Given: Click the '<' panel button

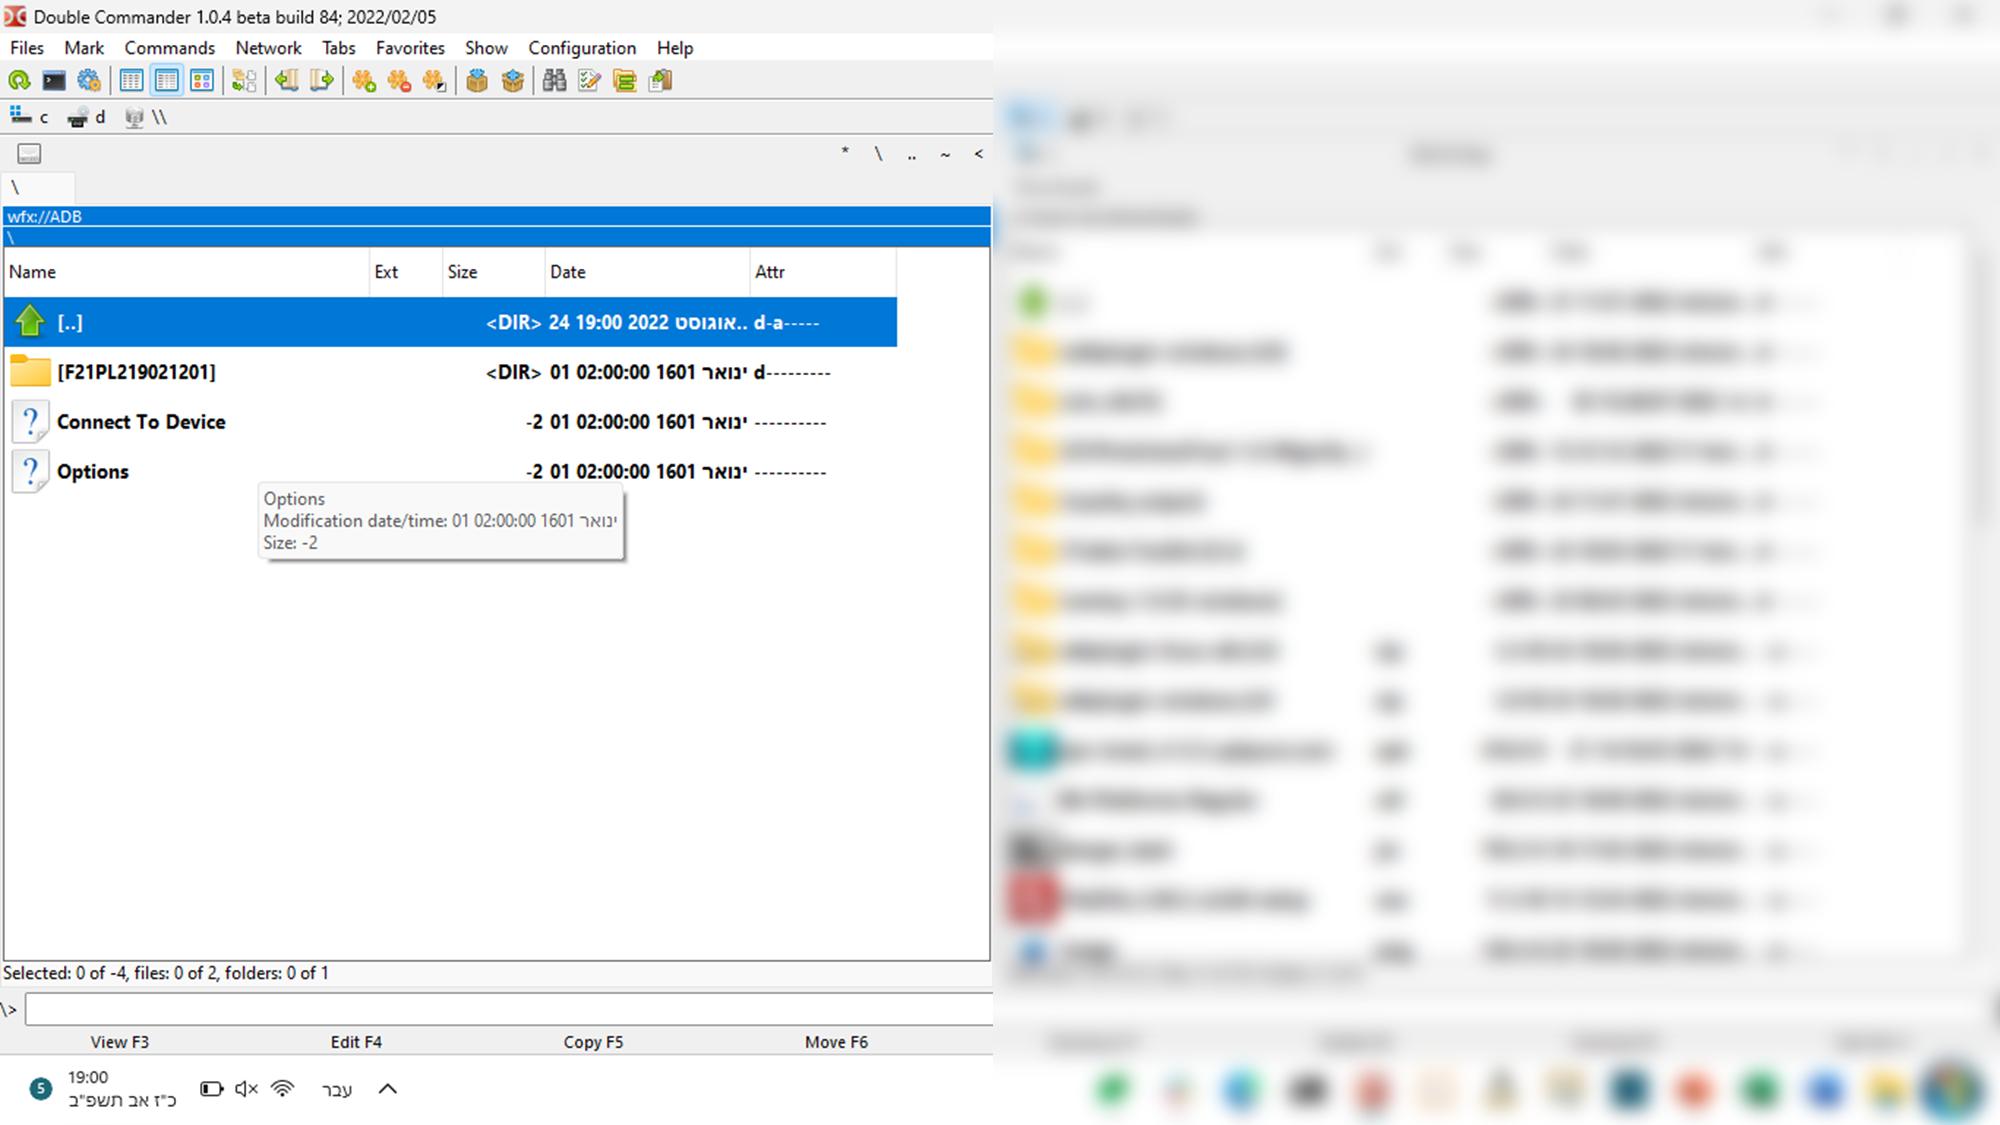Looking at the screenshot, I should pos(978,154).
